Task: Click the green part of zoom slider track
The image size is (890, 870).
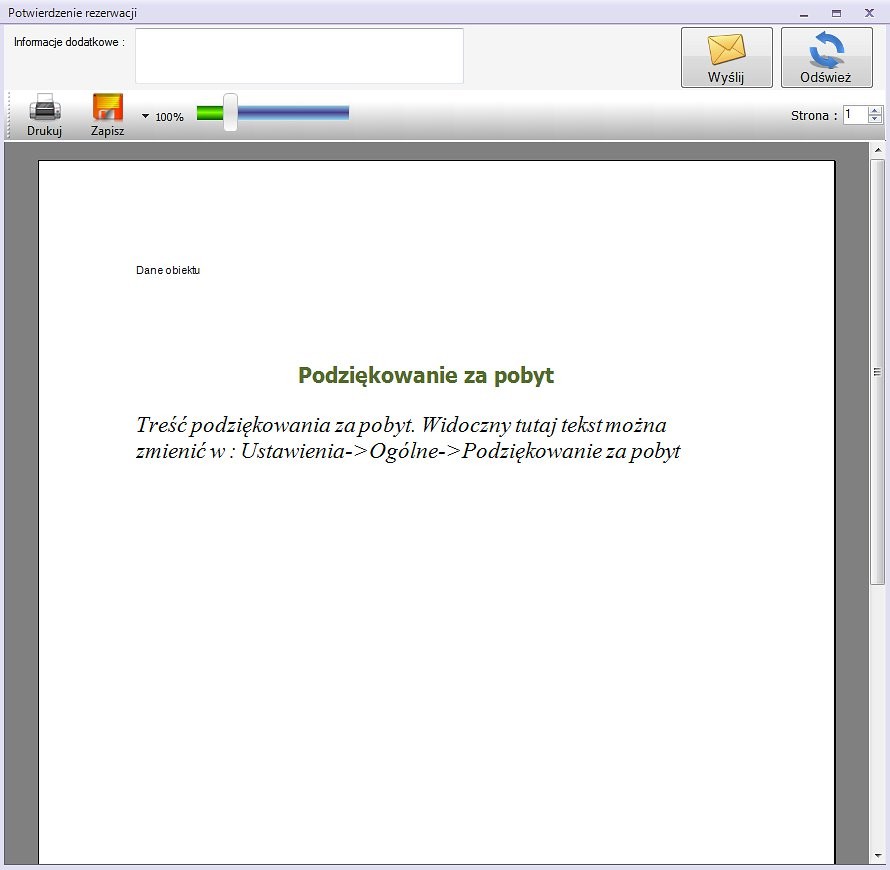Action: 210,113
